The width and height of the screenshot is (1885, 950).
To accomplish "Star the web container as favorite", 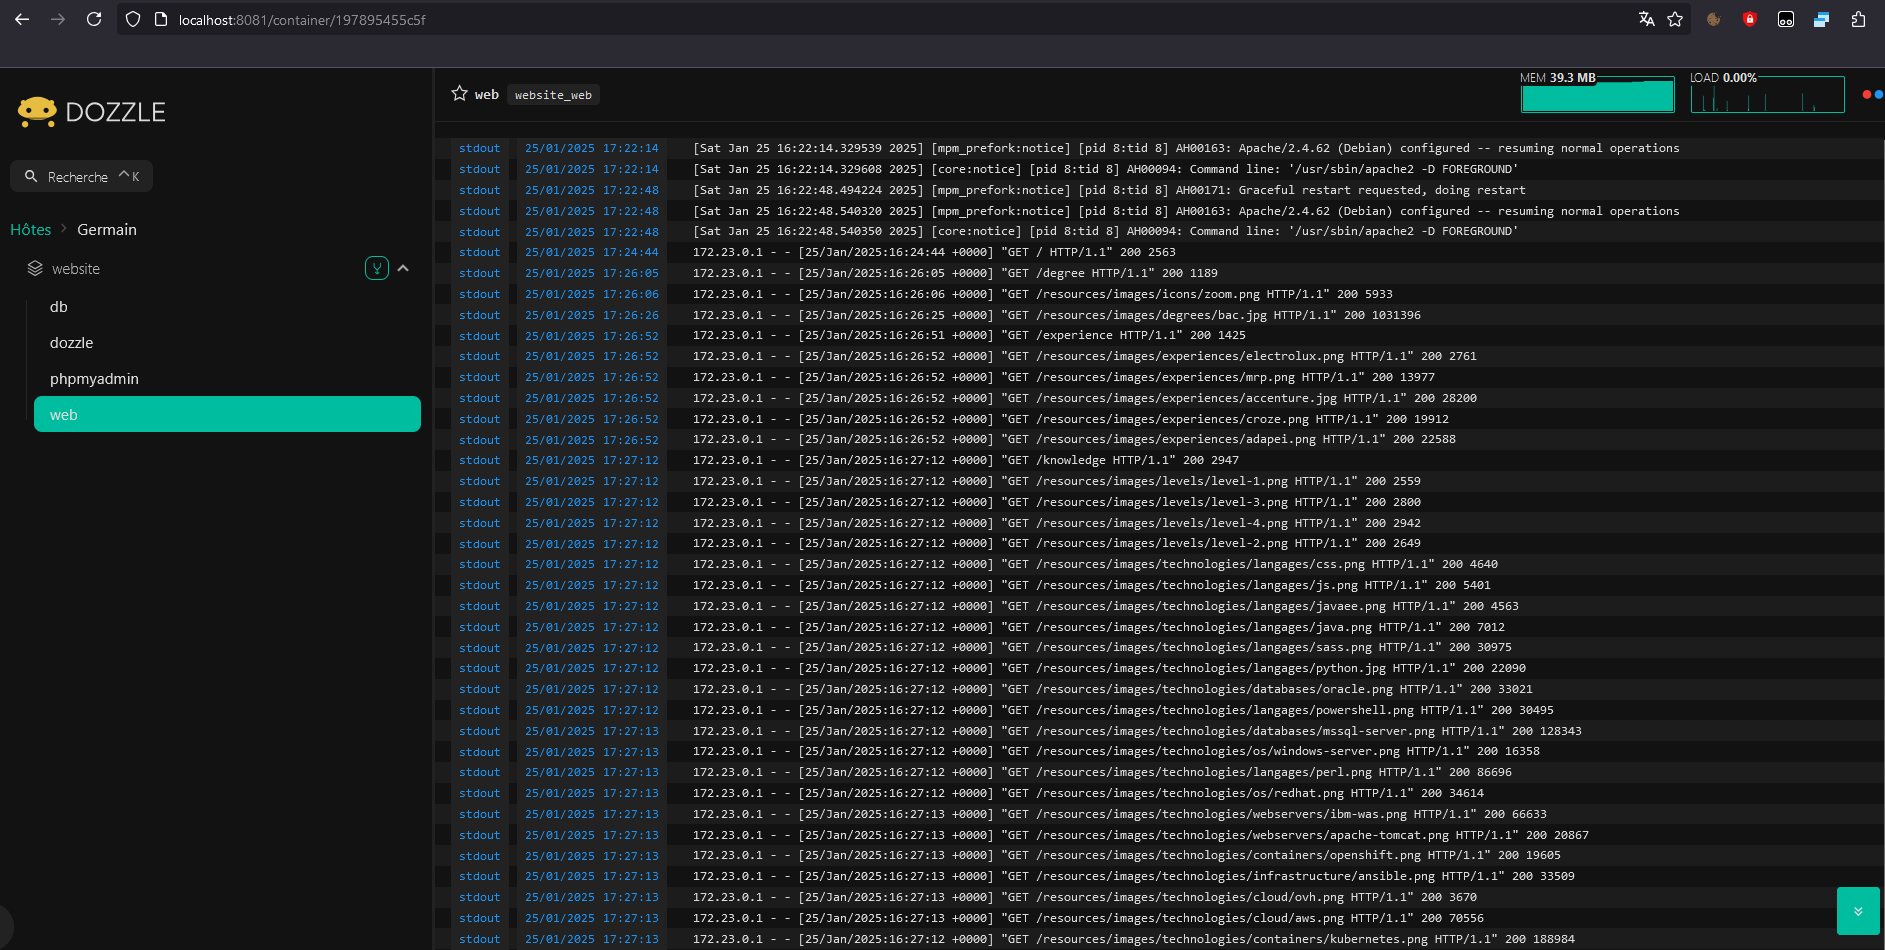I will (460, 93).
